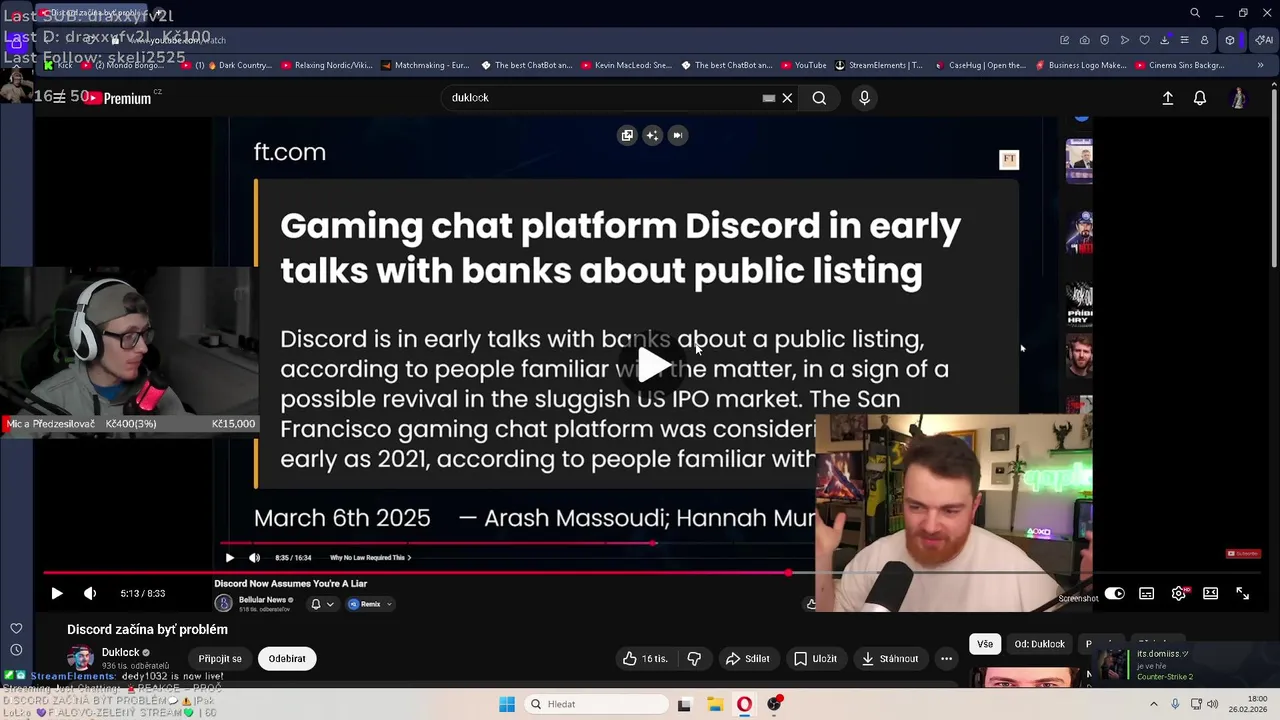Open the more actions three-dot menu
Image resolution: width=1280 pixels, height=720 pixels.
pyautogui.click(x=946, y=658)
